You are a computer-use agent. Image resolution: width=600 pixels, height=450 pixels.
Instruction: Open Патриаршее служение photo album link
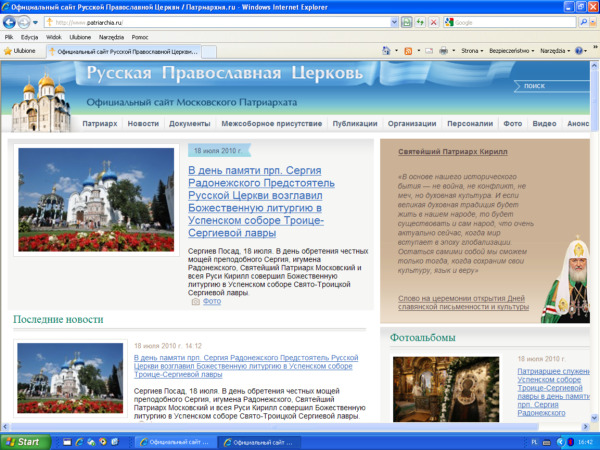[553, 392]
